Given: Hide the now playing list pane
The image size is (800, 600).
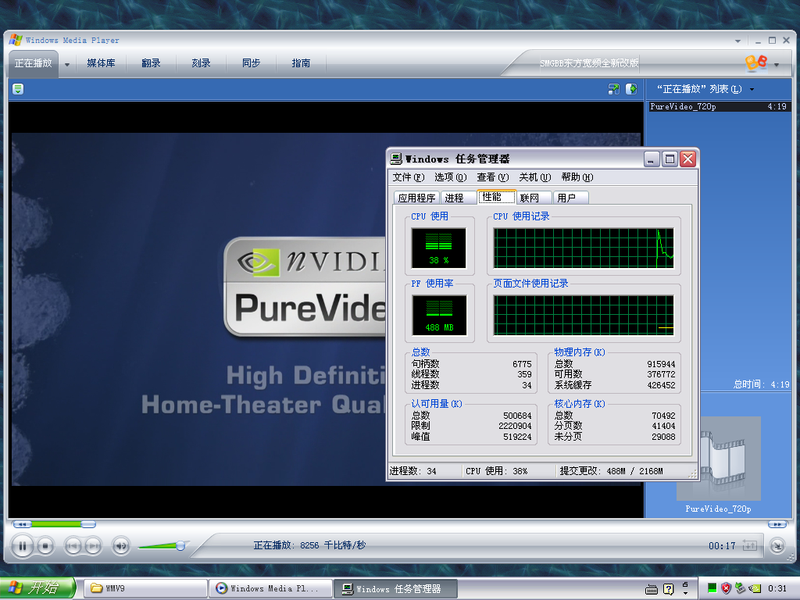Looking at the screenshot, I should pyautogui.click(x=632, y=89).
